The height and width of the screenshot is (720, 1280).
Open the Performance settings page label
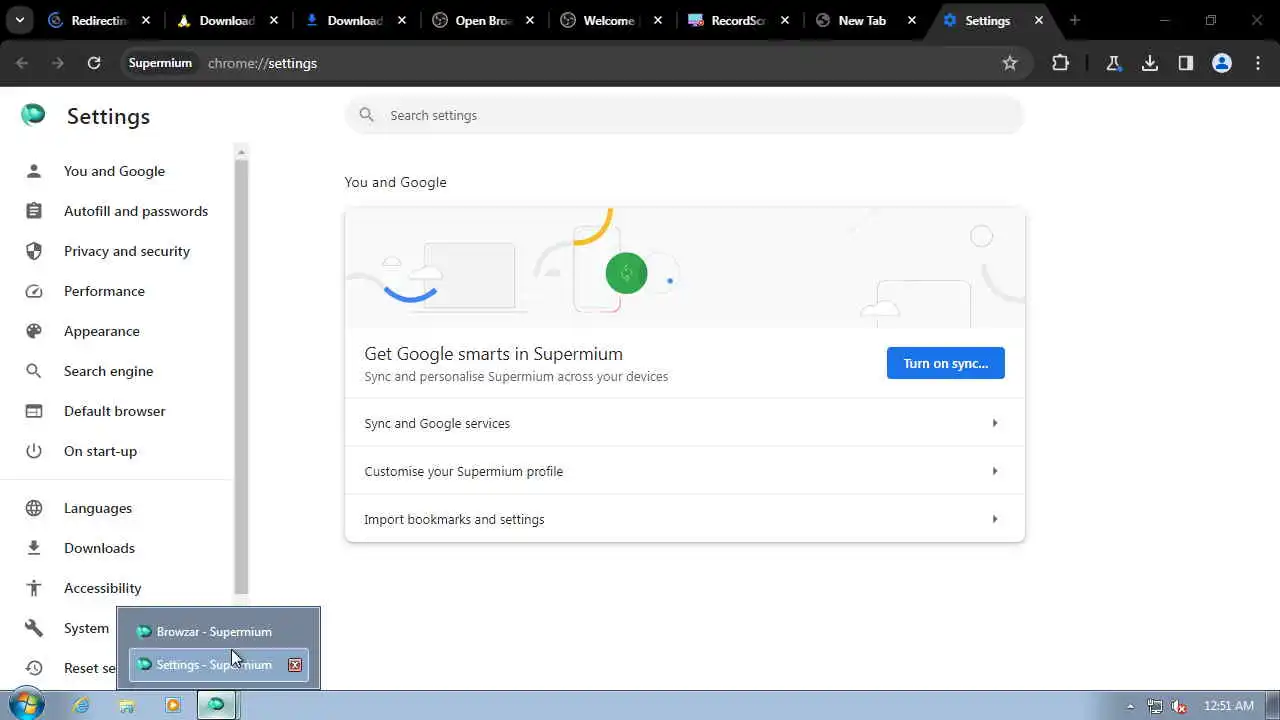[104, 291]
